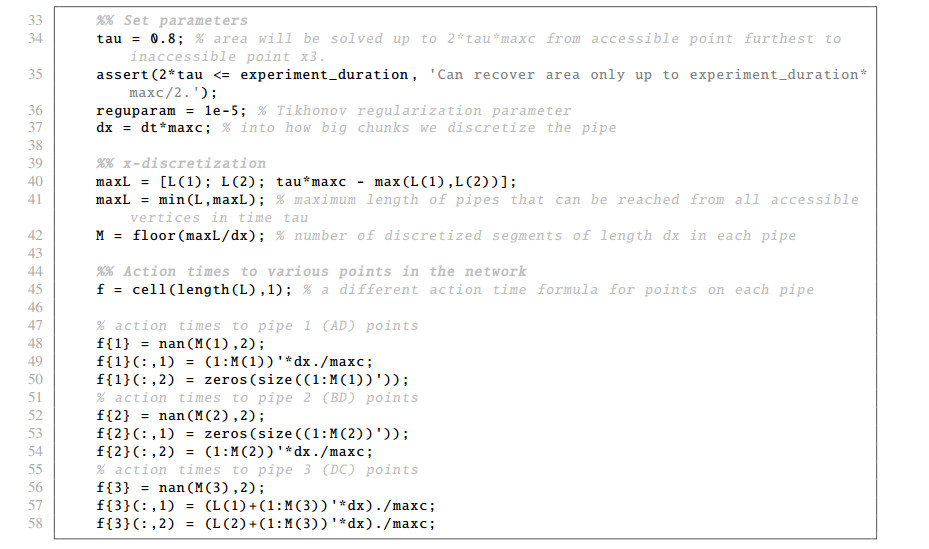Click the '%% x-discretization' section heading

pyautogui.click(x=181, y=163)
